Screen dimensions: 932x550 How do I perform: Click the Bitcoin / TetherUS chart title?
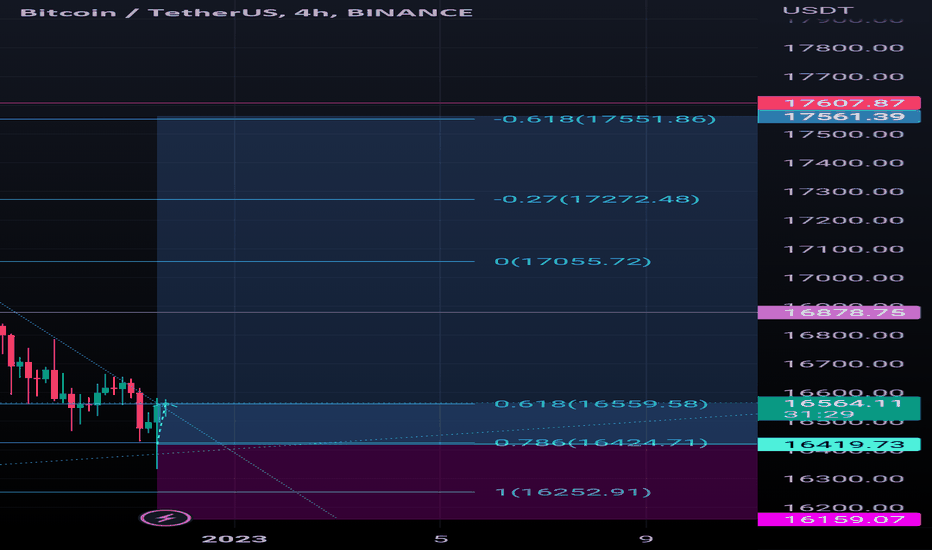click(x=247, y=12)
